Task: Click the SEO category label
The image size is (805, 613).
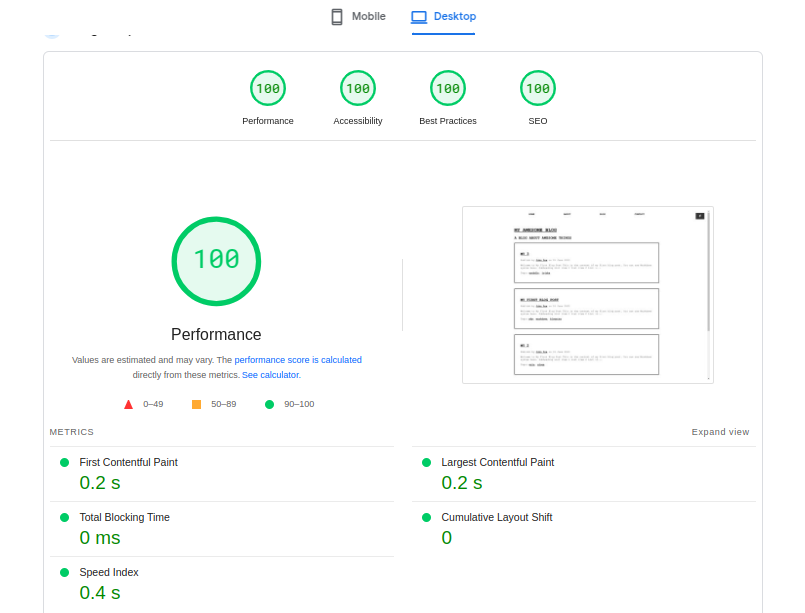Action: (x=538, y=121)
